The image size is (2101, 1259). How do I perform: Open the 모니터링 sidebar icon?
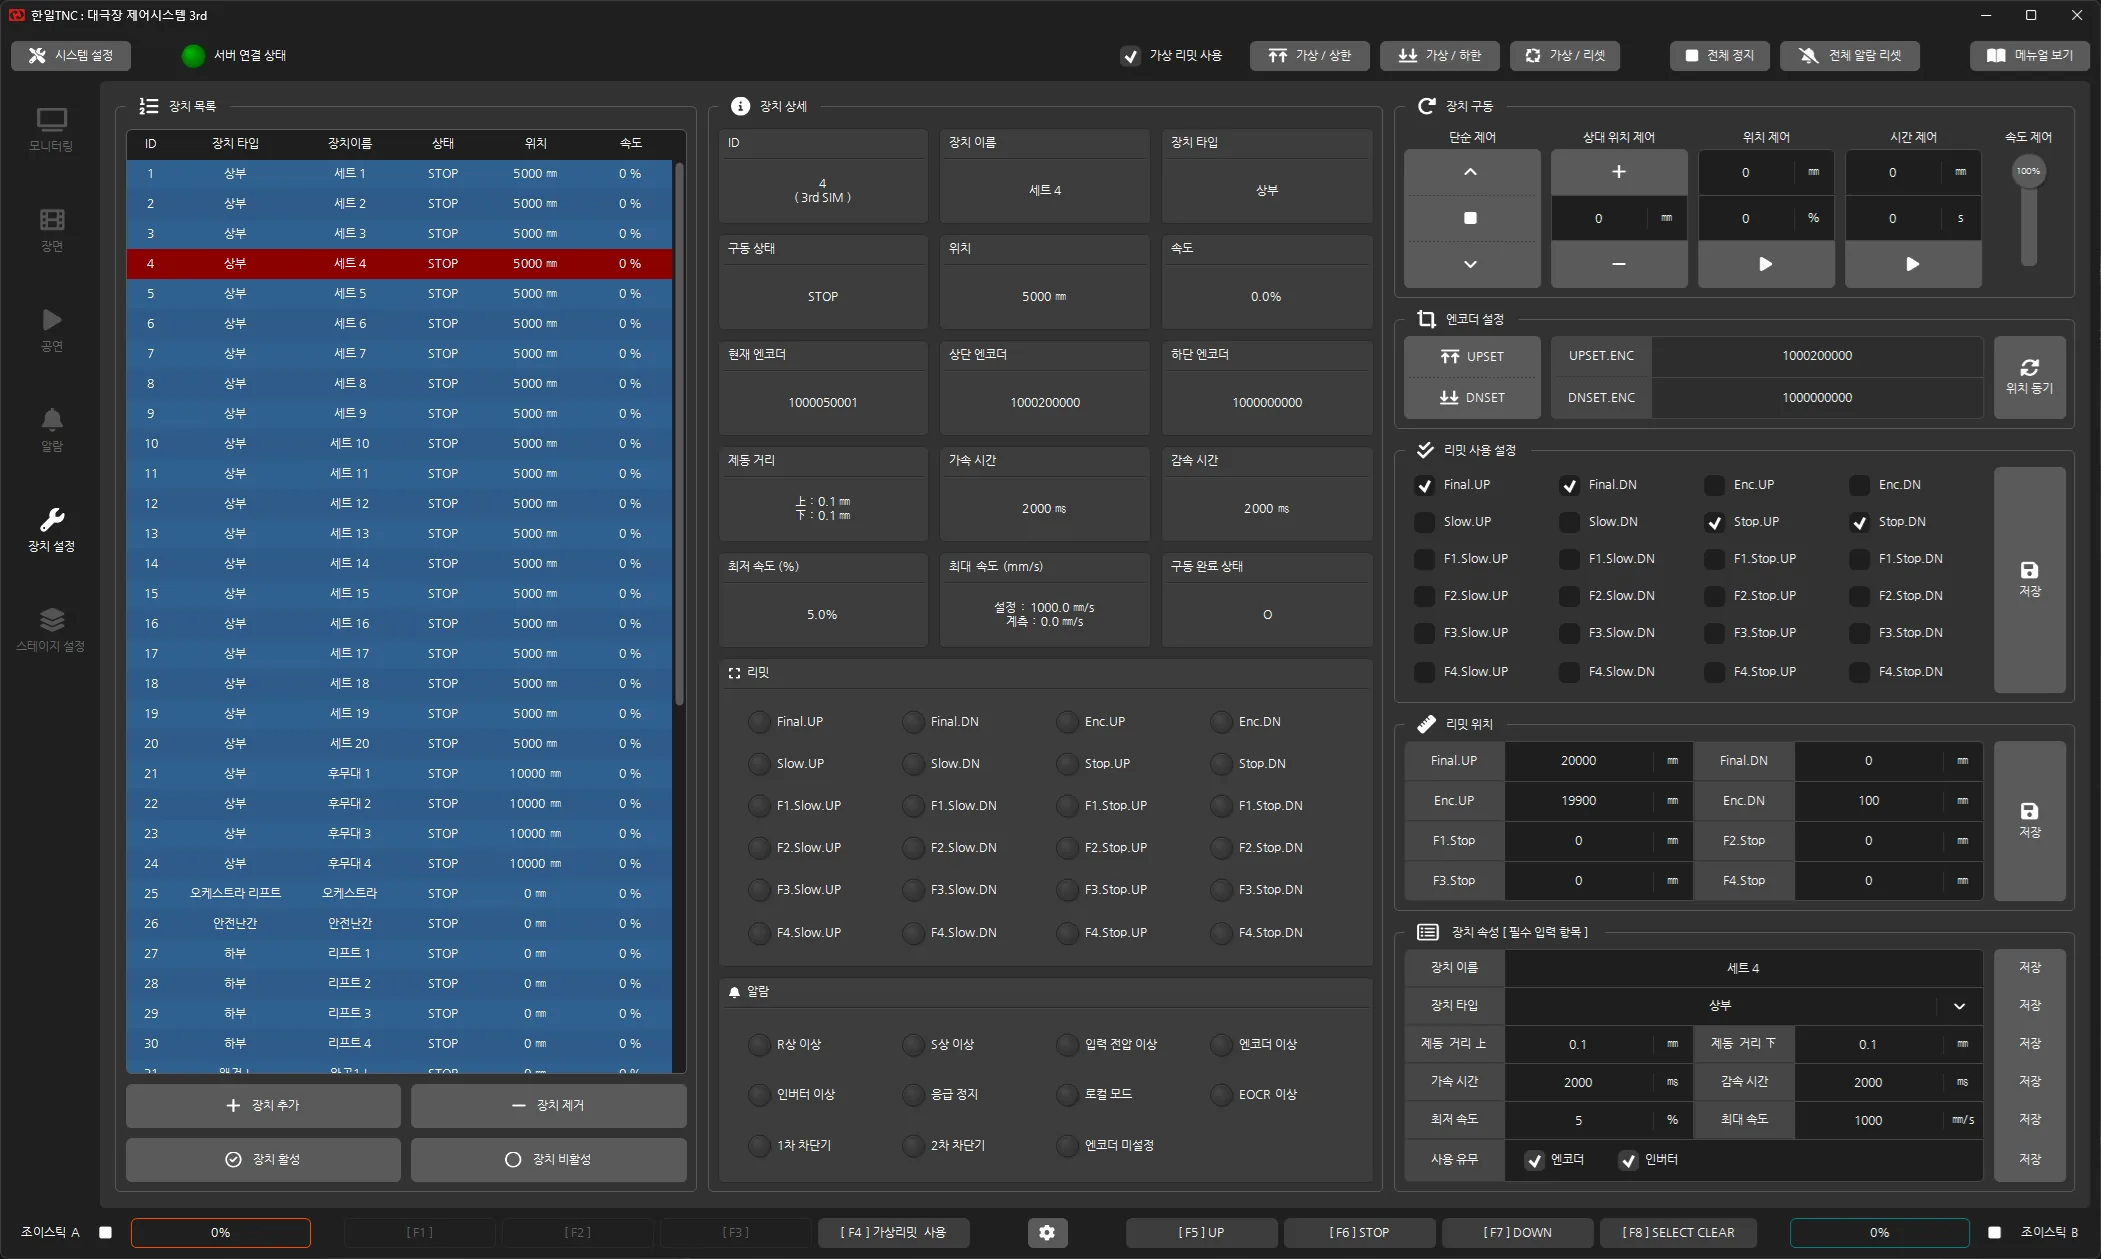tap(51, 130)
